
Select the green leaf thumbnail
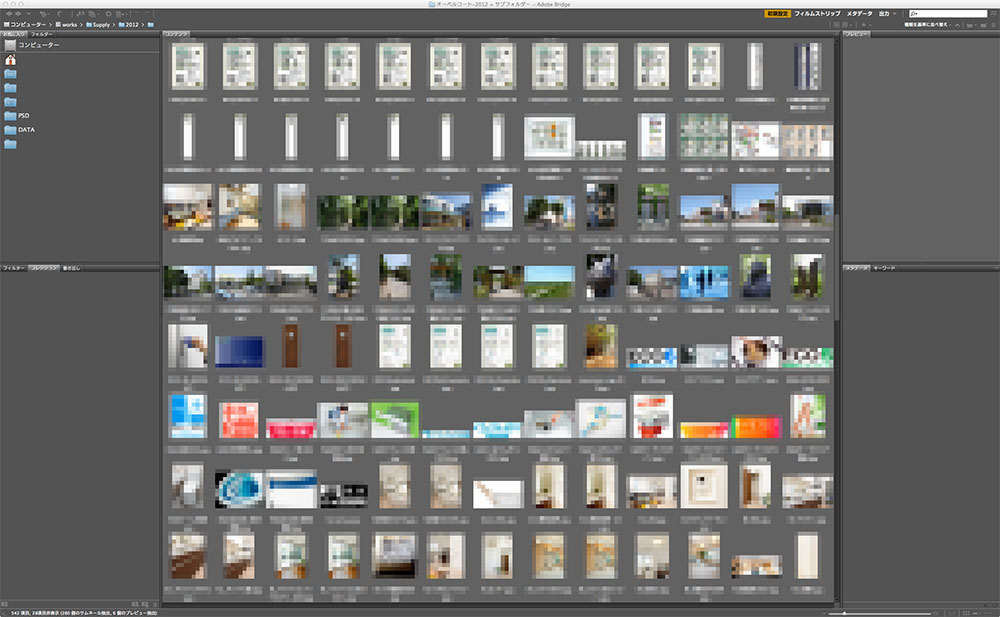395,419
